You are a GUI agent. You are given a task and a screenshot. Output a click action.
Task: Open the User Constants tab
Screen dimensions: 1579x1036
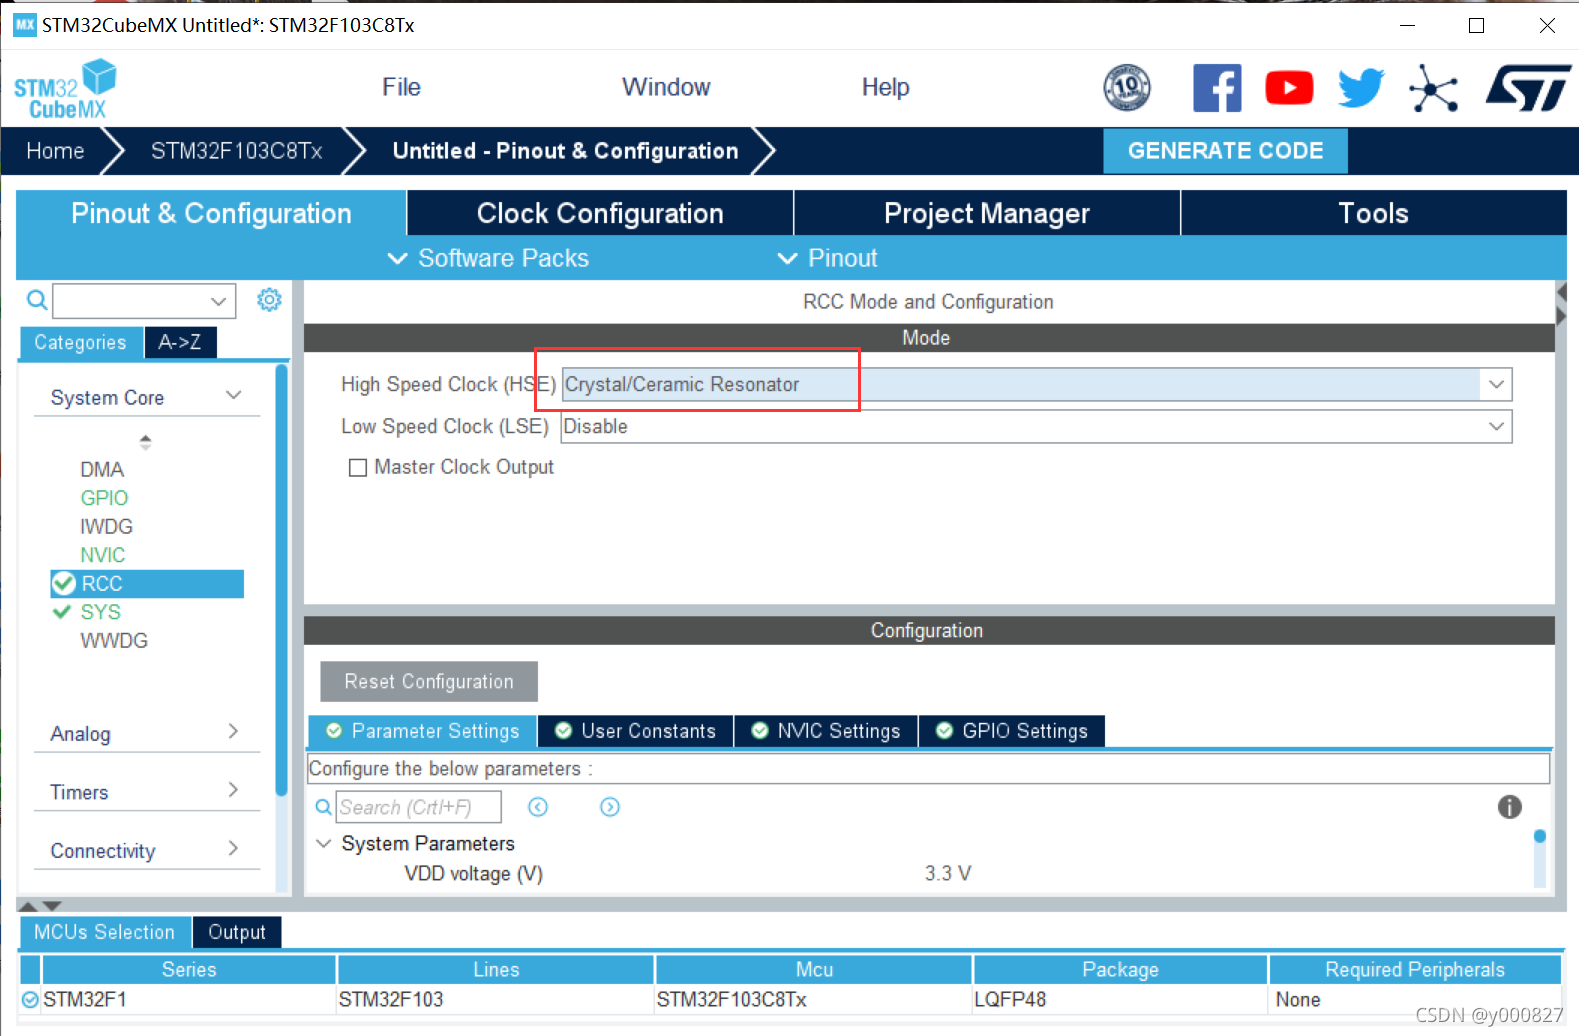636,731
